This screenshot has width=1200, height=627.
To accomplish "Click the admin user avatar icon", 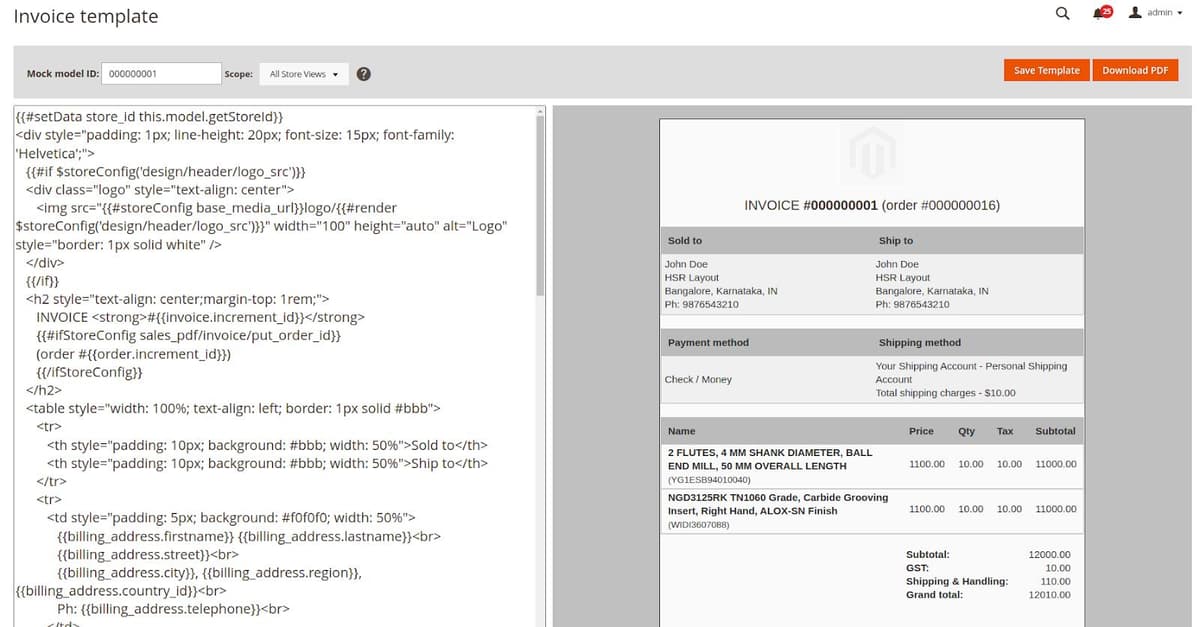I will pos(1135,13).
